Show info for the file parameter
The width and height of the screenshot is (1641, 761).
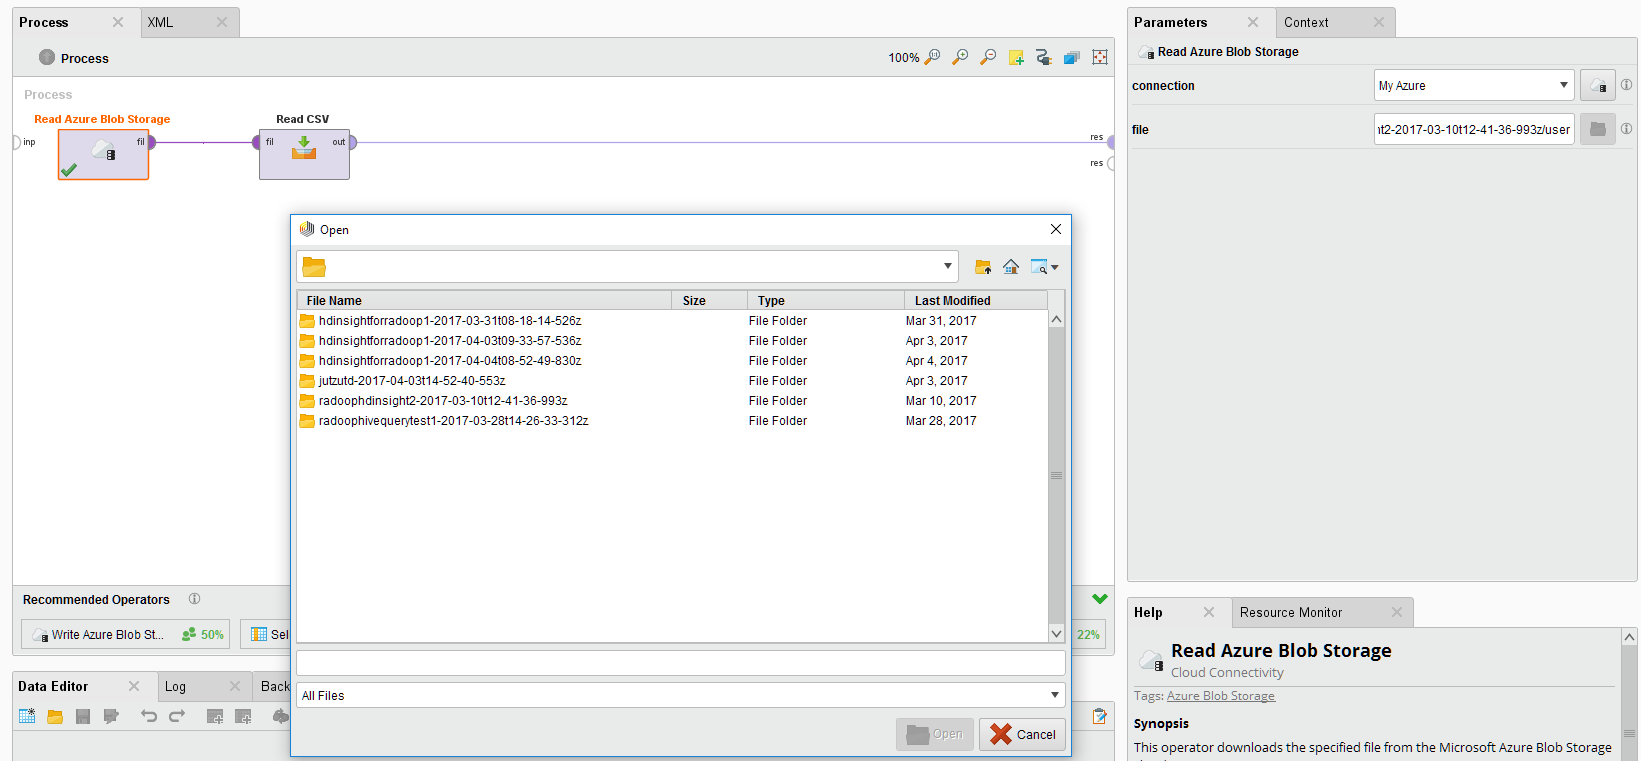(1627, 129)
